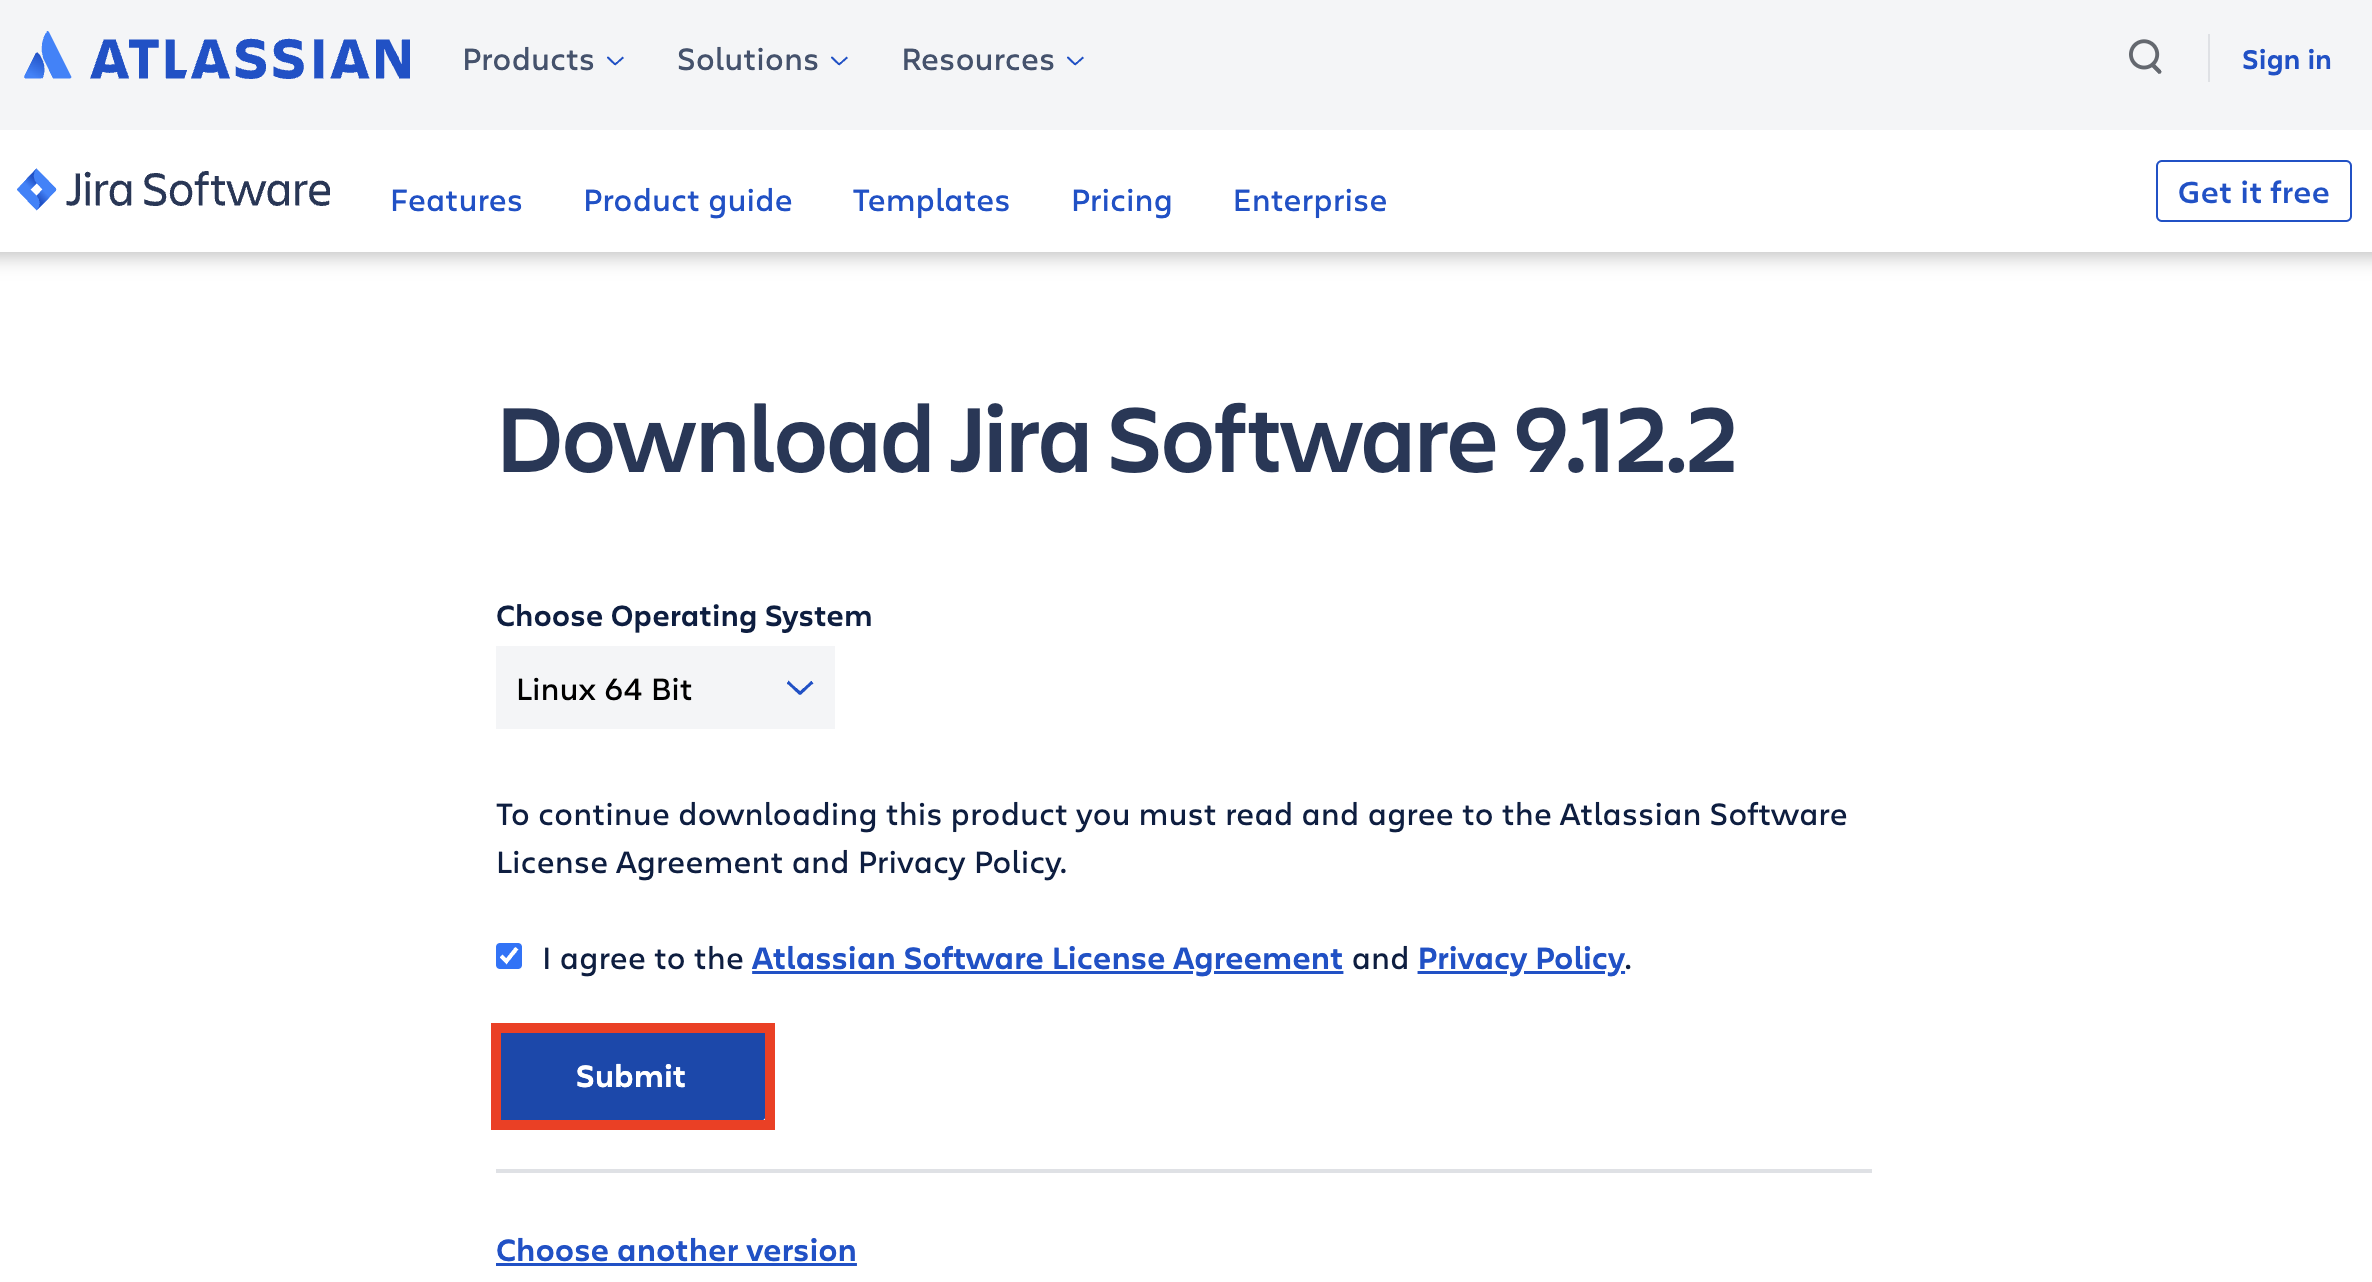Go to the Features tab
Viewport: 2372px width, 1282px height.
pyautogui.click(x=456, y=200)
